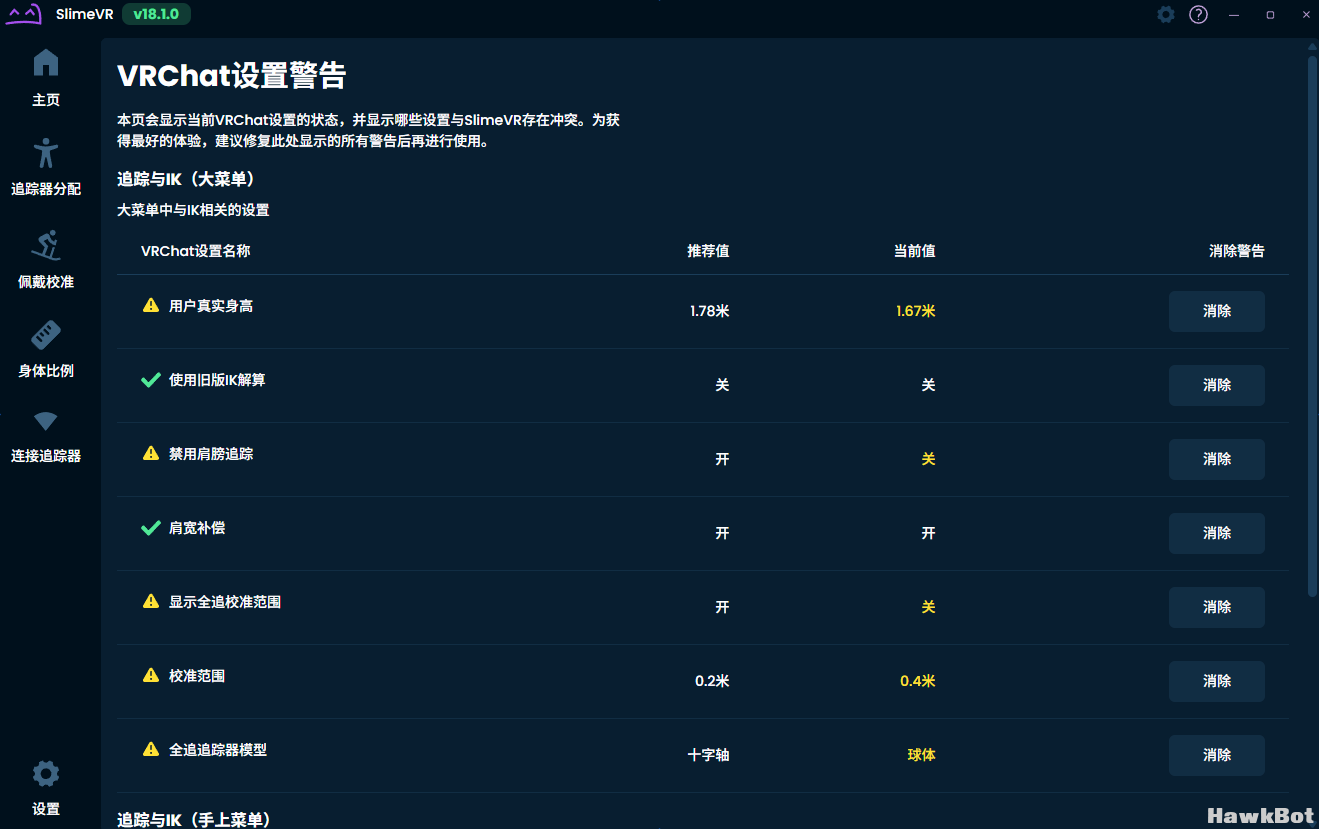Click the yellow 关 value for 显示全追校准范围

pos(929,607)
